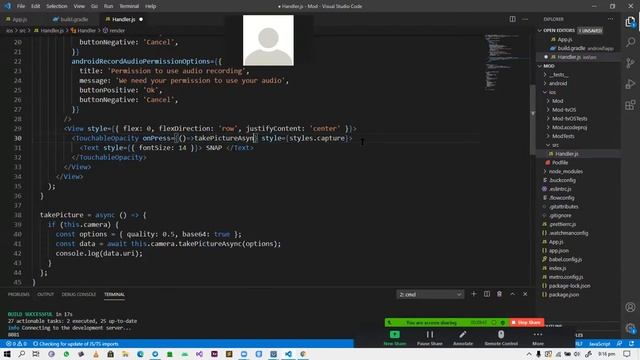Viewport: 640px width, 360px height.
Task: Click the feedback icon in status bar
Action: [620, 344]
